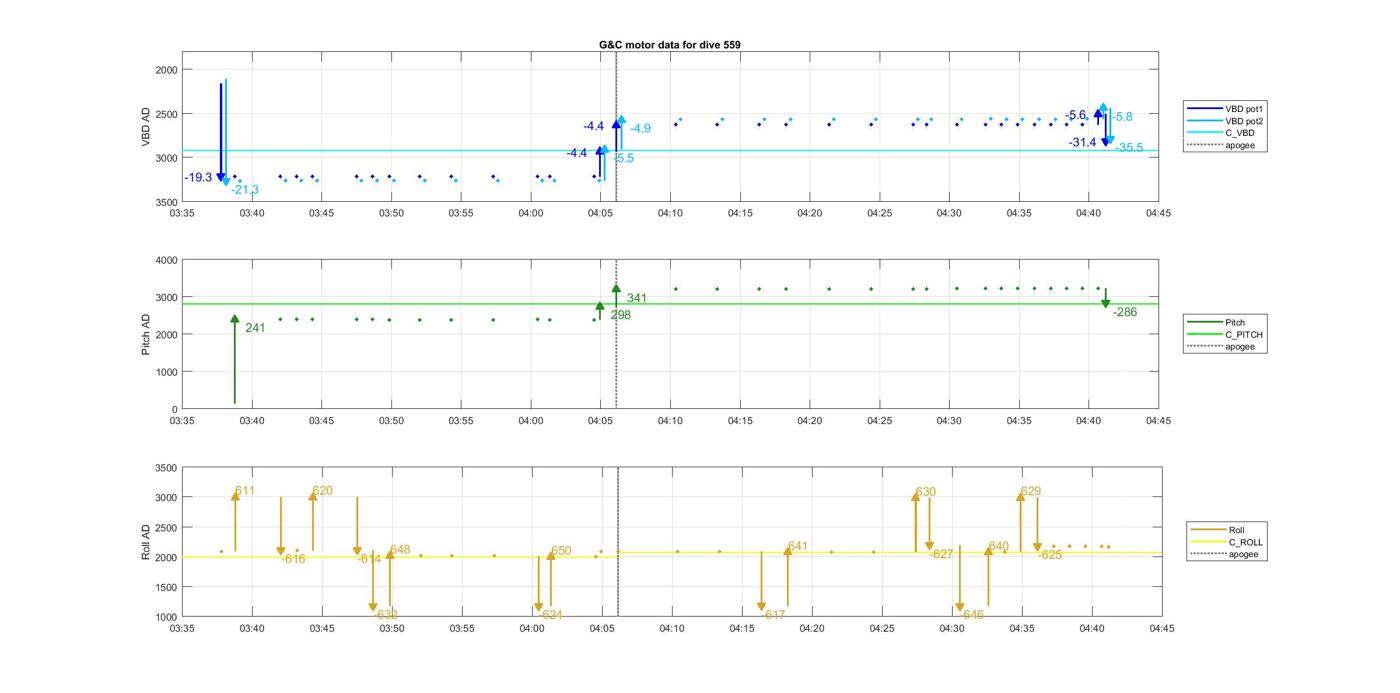Viewport: 1400px width, 693px height.
Task: Click the '04:45' tick under the Roll plot
Action: (x=1161, y=628)
